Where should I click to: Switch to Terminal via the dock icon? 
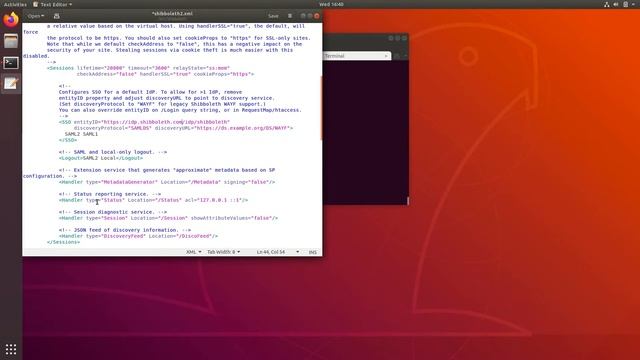[x=11, y=62]
